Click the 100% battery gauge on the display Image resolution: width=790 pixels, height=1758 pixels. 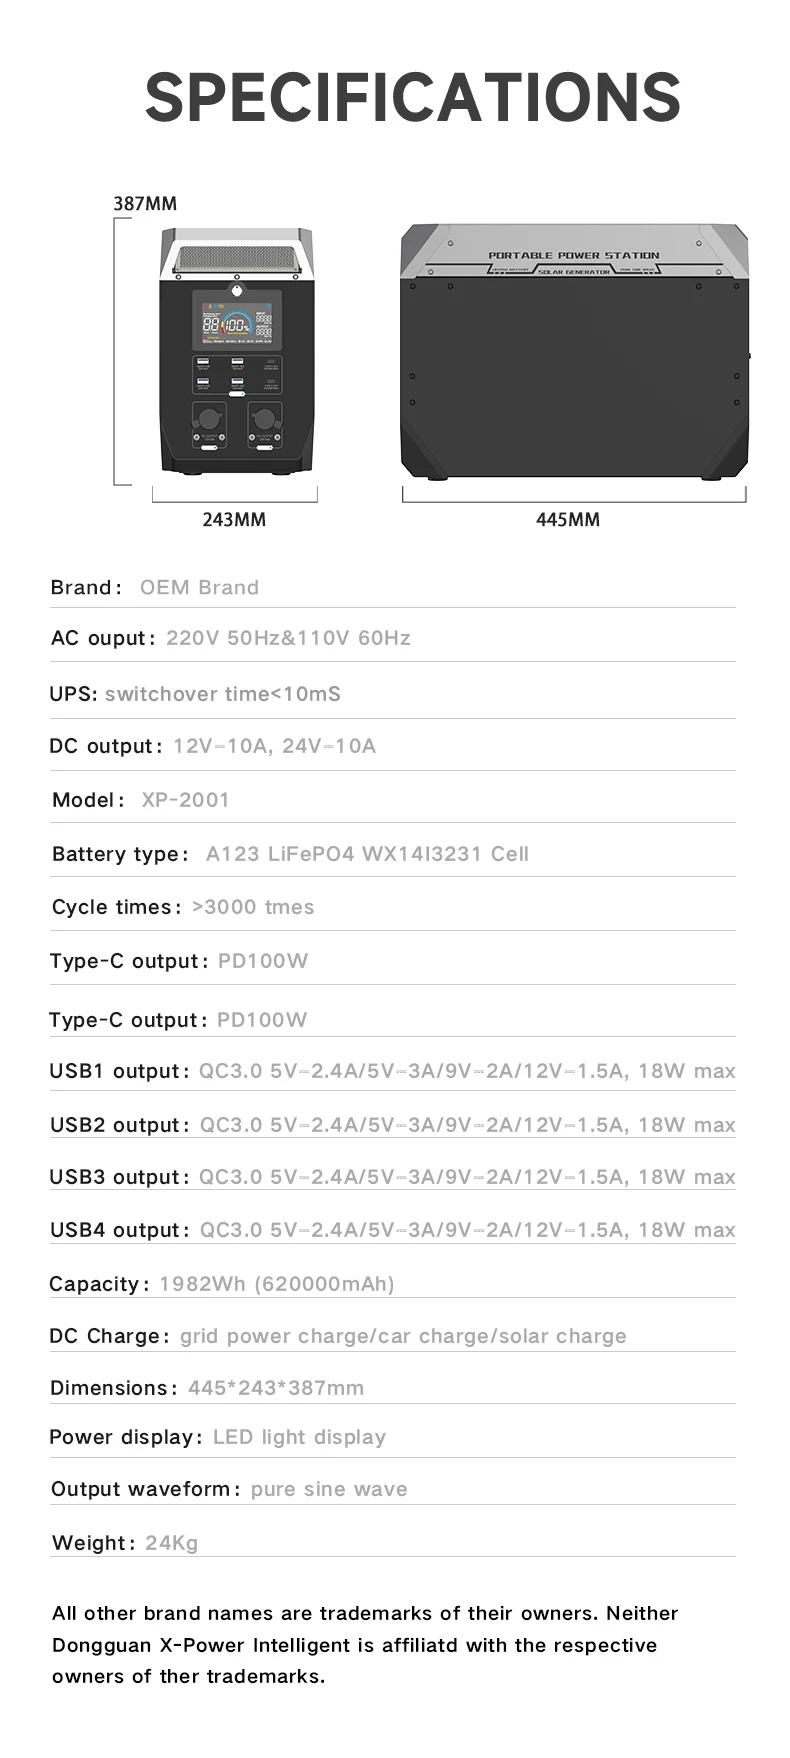(236, 324)
